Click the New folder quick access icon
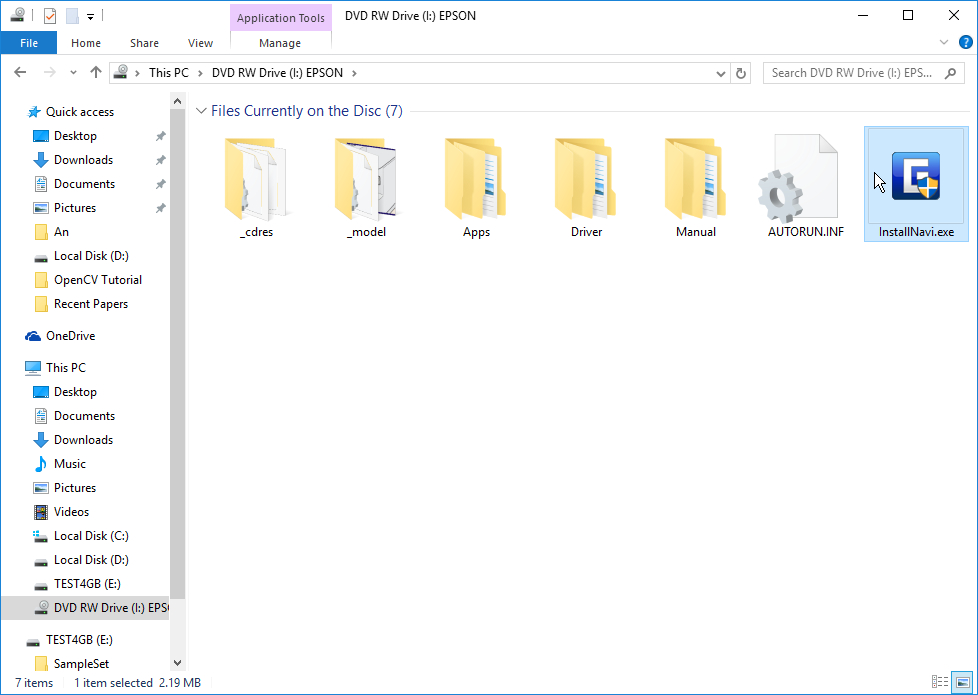The height and width of the screenshot is (695, 978). 72,16
